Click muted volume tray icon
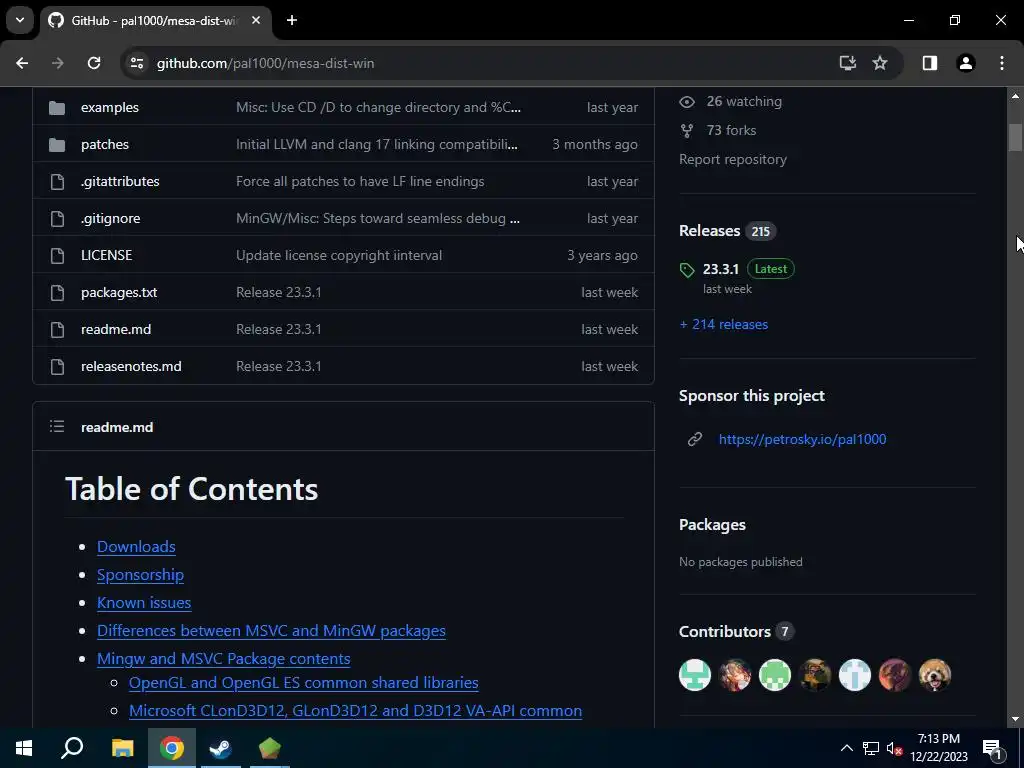Viewport: 1024px width, 768px height. coord(894,748)
